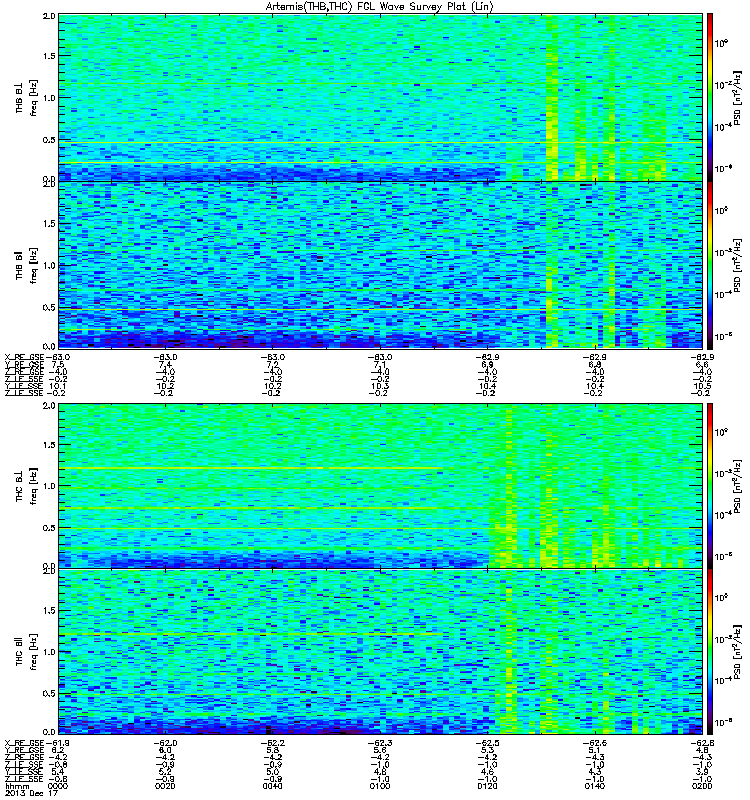Image resolution: width=750 pixels, height=800 pixels.
Task: Click the 1.0 tick on THC B-parallel axis
Action: (49, 652)
